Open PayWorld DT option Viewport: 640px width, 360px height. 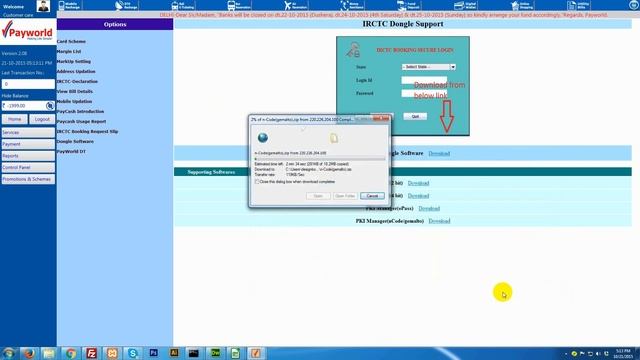(x=71, y=151)
